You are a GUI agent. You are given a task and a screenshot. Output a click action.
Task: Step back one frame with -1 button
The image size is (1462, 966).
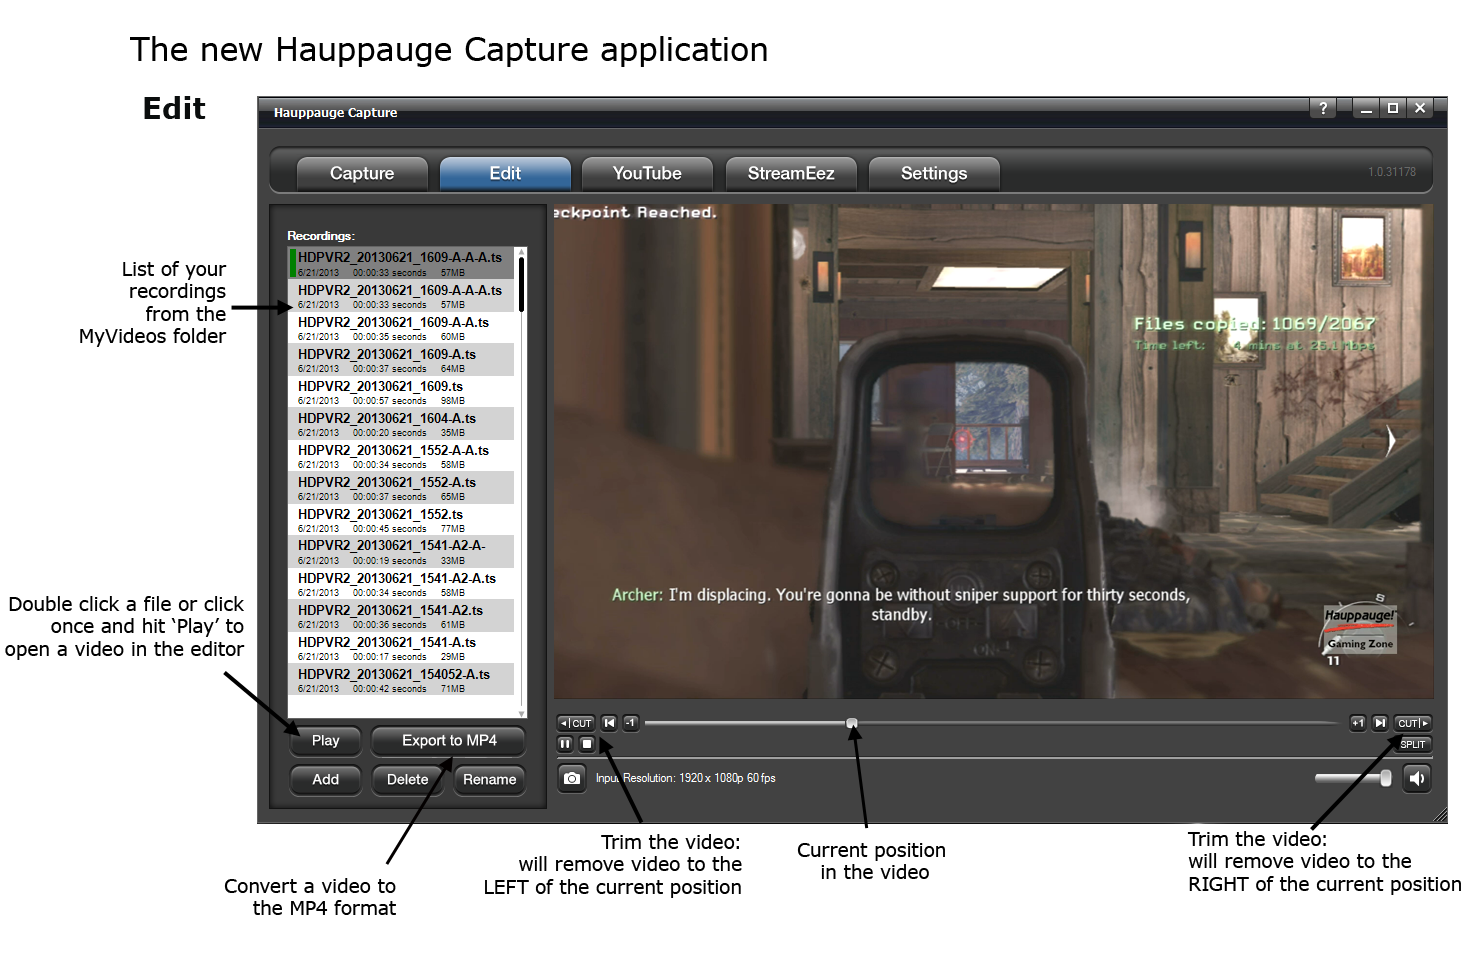tap(630, 723)
